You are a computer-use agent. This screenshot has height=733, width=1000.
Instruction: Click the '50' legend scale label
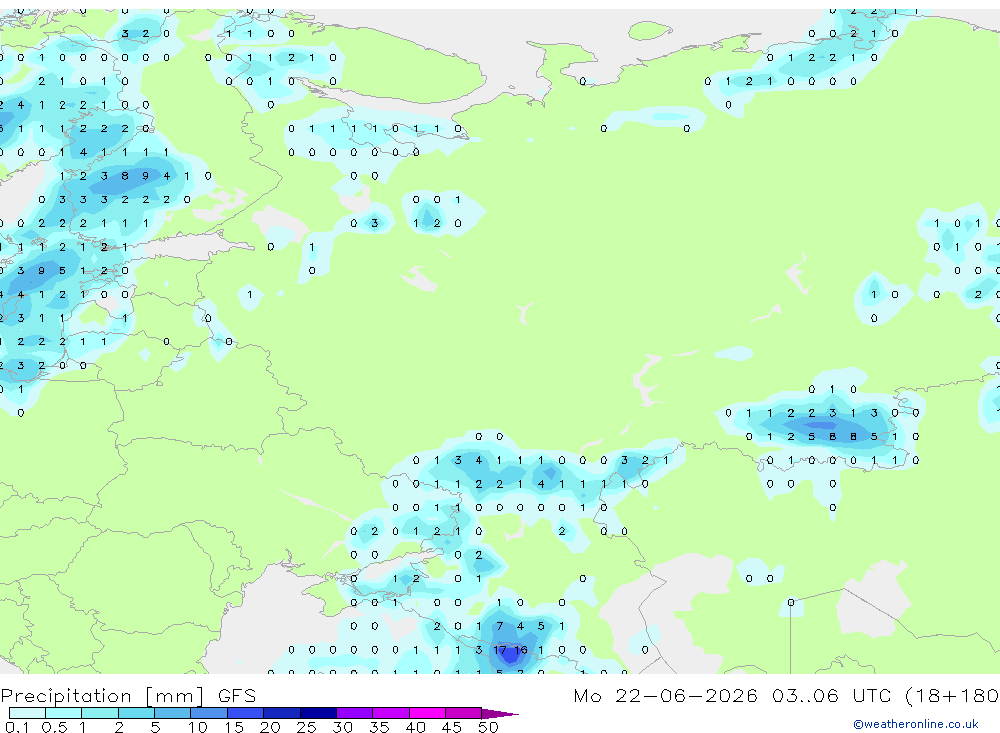point(489,727)
